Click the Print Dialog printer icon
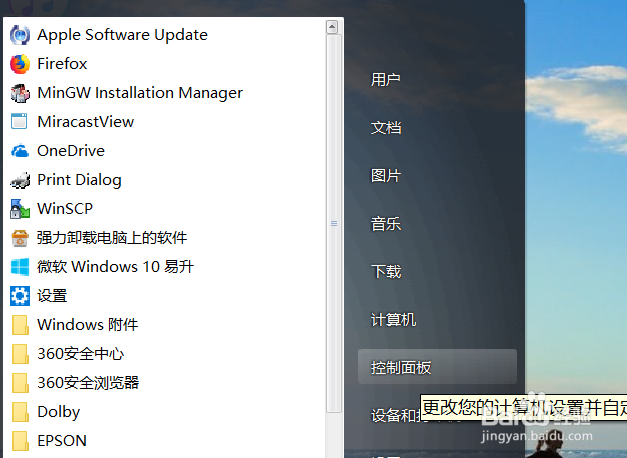This screenshot has width=627, height=458. 20,180
